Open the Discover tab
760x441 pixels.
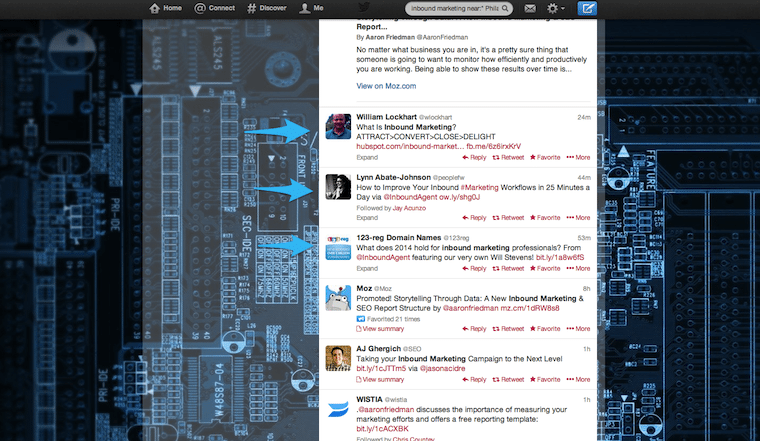(x=266, y=8)
